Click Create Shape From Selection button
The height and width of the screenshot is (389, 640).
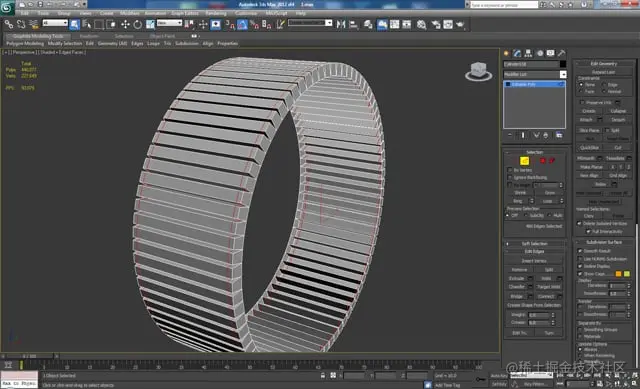[x=534, y=305]
